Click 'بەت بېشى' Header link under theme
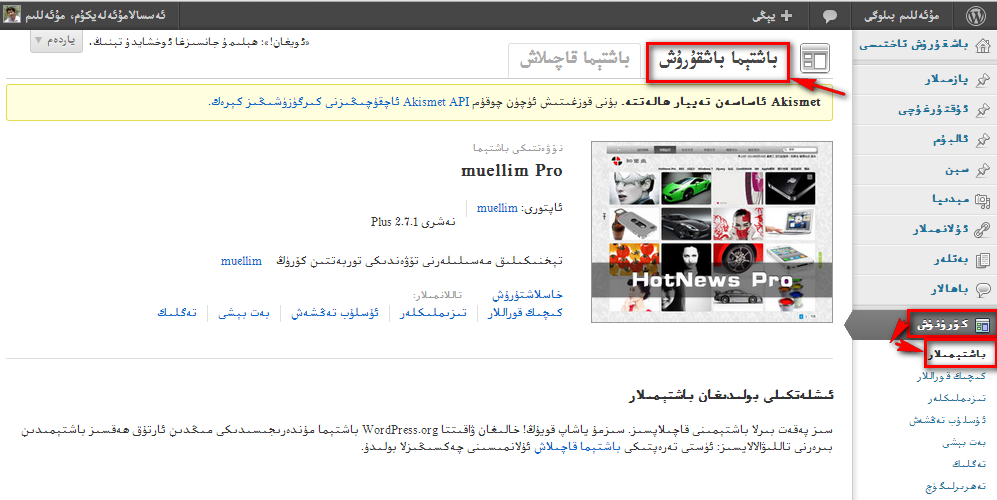The image size is (997, 500). point(244,313)
